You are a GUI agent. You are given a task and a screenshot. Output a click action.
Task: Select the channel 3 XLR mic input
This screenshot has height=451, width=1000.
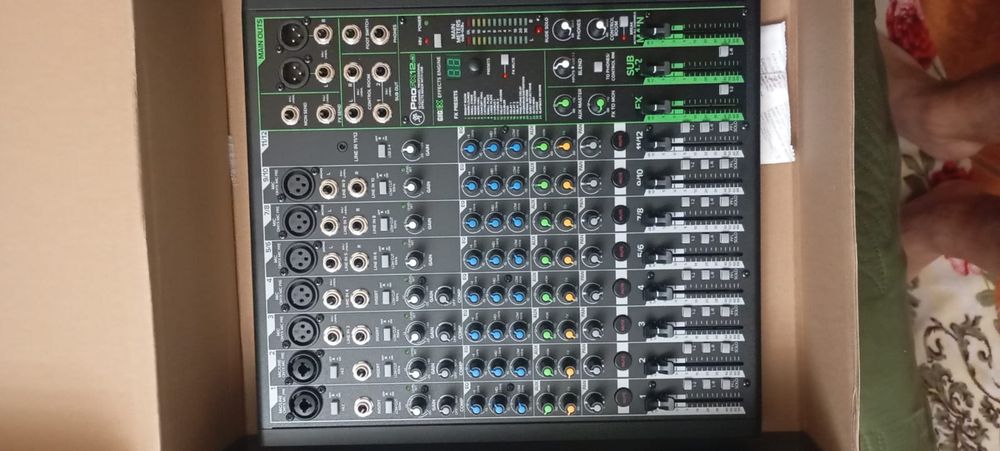click(304, 330)
